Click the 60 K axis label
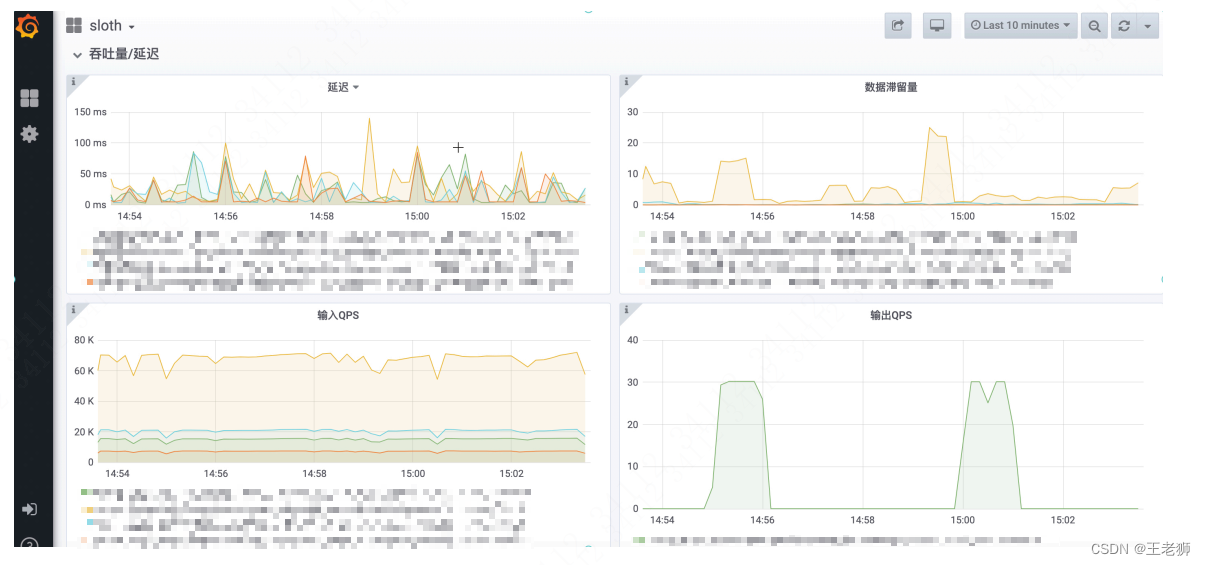Viewport: 1206px width, 565px height. (84, 371)
